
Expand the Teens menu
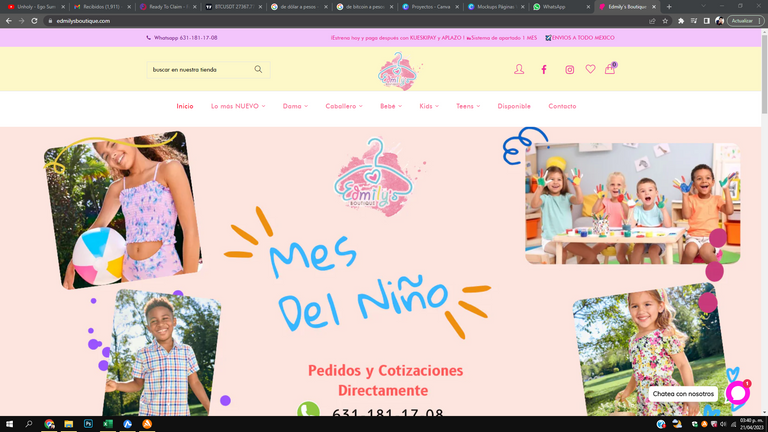coord(468,106)
